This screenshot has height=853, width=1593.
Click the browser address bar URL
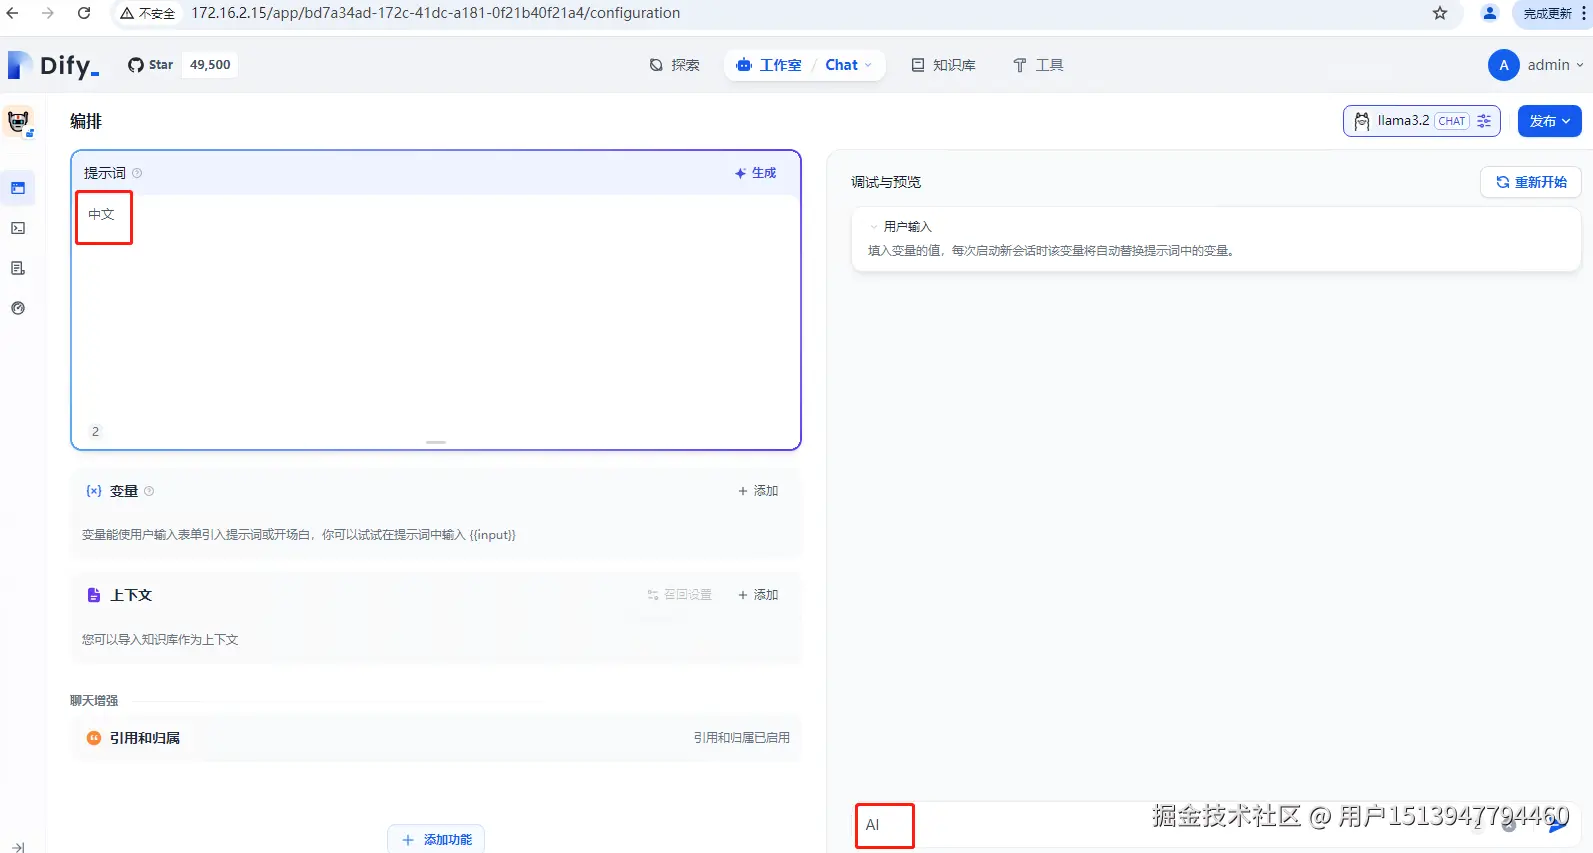click(436, 13)
